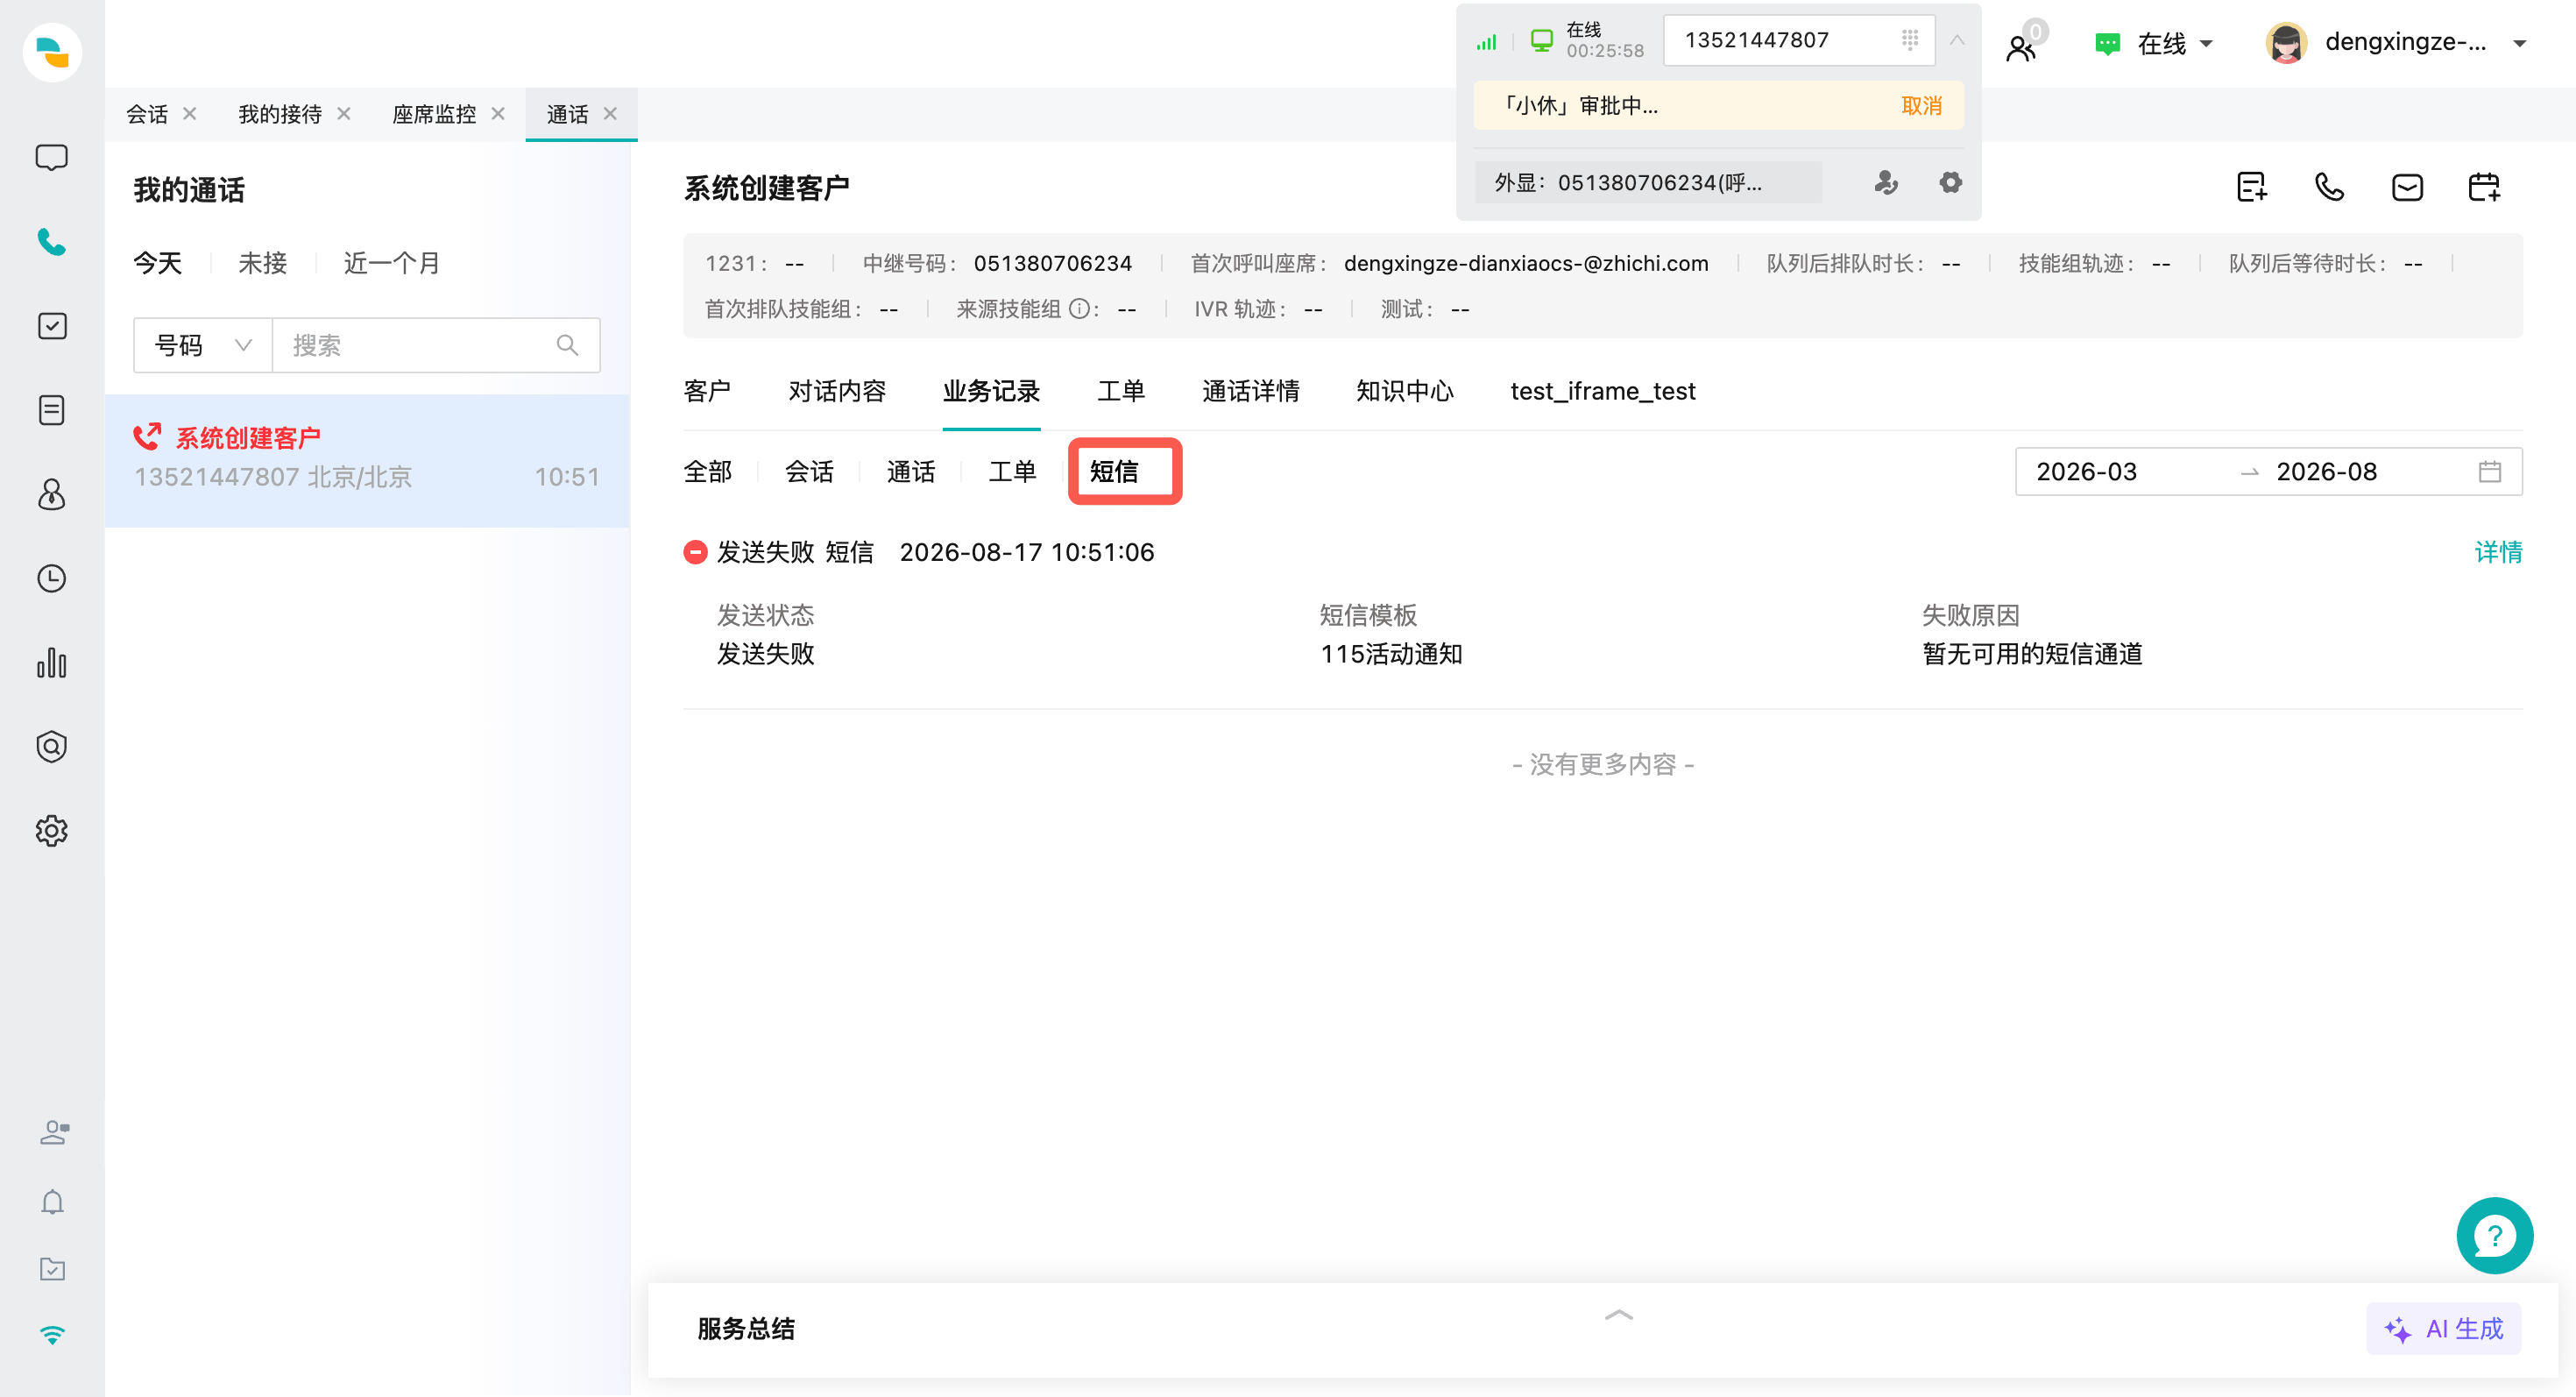View info tooltip for 来源技能组
This screenshot has width=2576, height=1397.
pyautogui.click(x=1079, y=309)
